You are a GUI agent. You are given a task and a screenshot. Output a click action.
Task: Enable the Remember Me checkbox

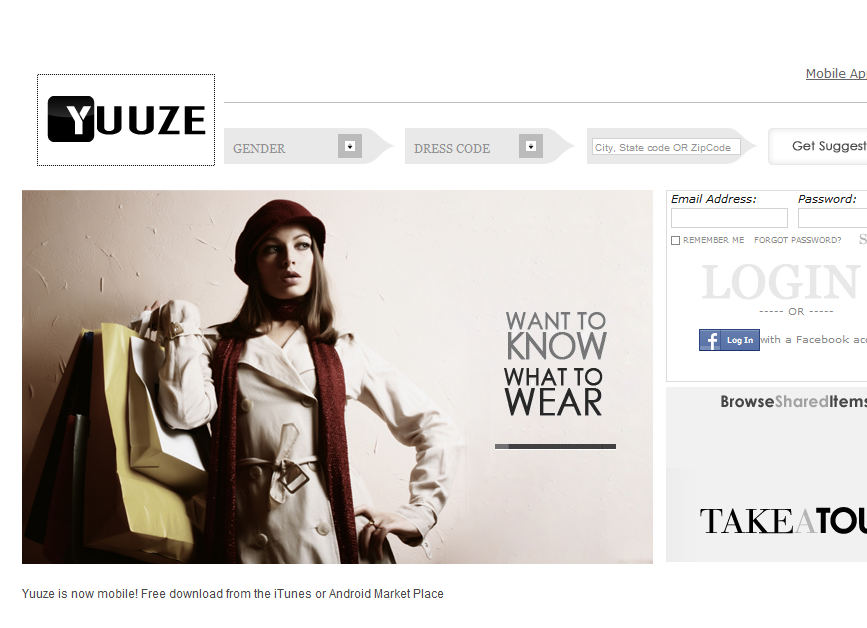point(675,240)
